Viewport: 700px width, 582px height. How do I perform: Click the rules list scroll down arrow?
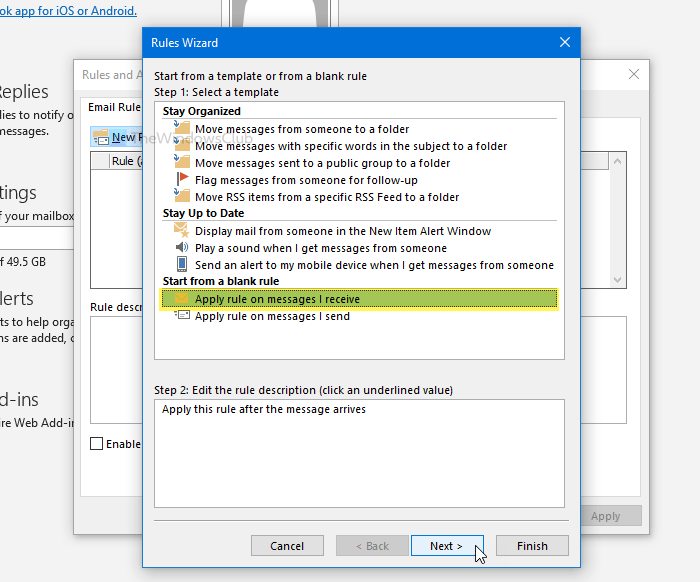click(x=617, y=279)
